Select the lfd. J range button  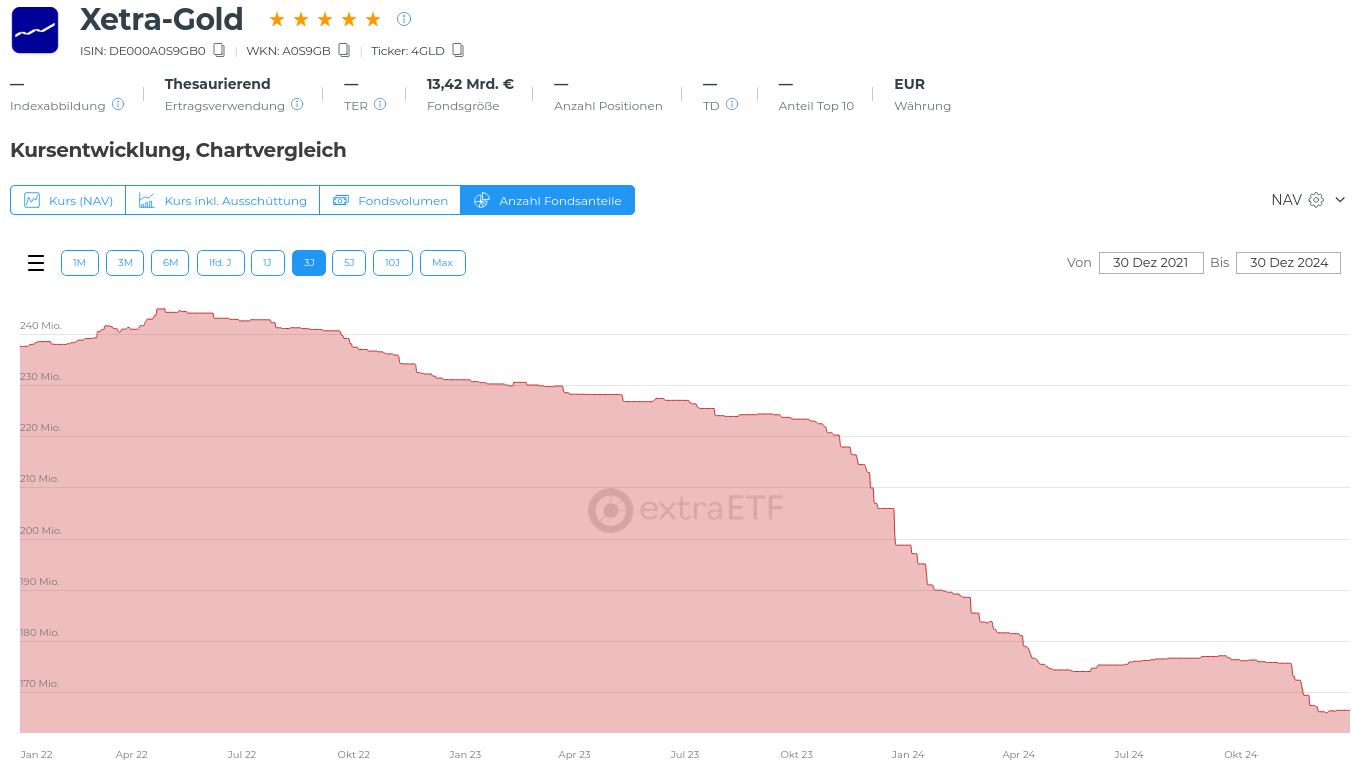tap(220, 263)
